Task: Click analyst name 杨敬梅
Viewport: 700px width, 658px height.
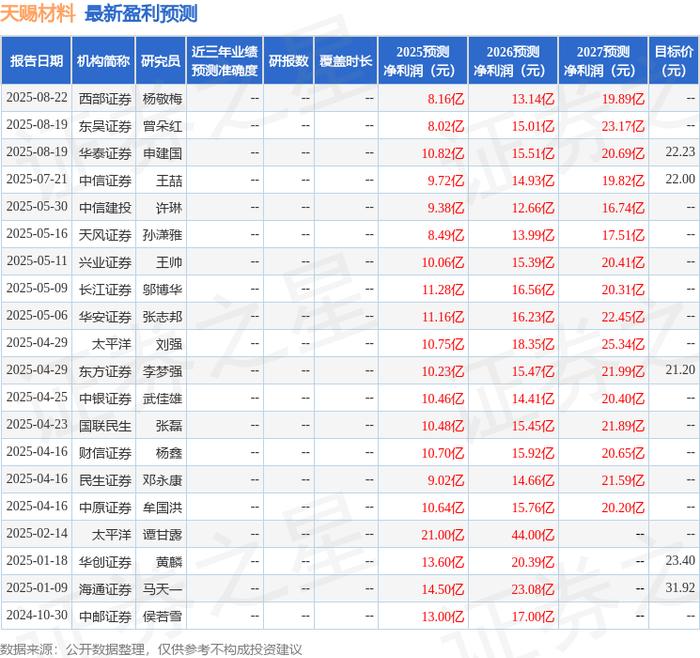Action: coord(162,99)
